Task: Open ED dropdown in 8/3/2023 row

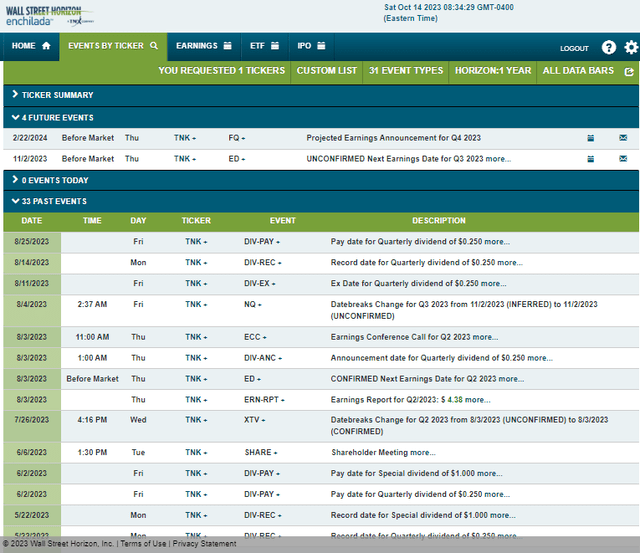Action: [x=252, y=379]
